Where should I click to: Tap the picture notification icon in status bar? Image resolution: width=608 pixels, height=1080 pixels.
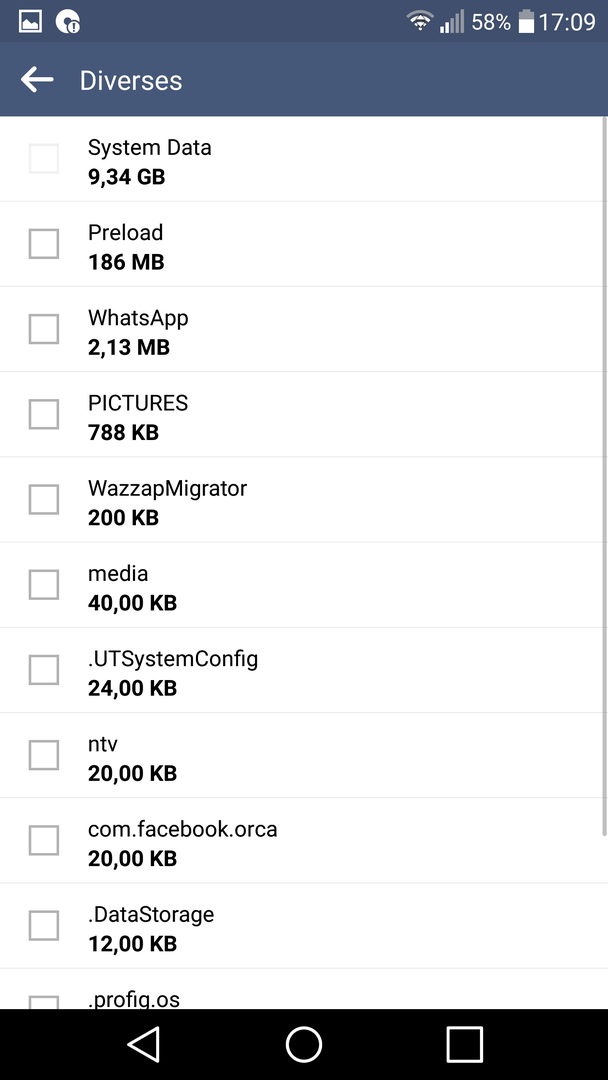(30, 21)
